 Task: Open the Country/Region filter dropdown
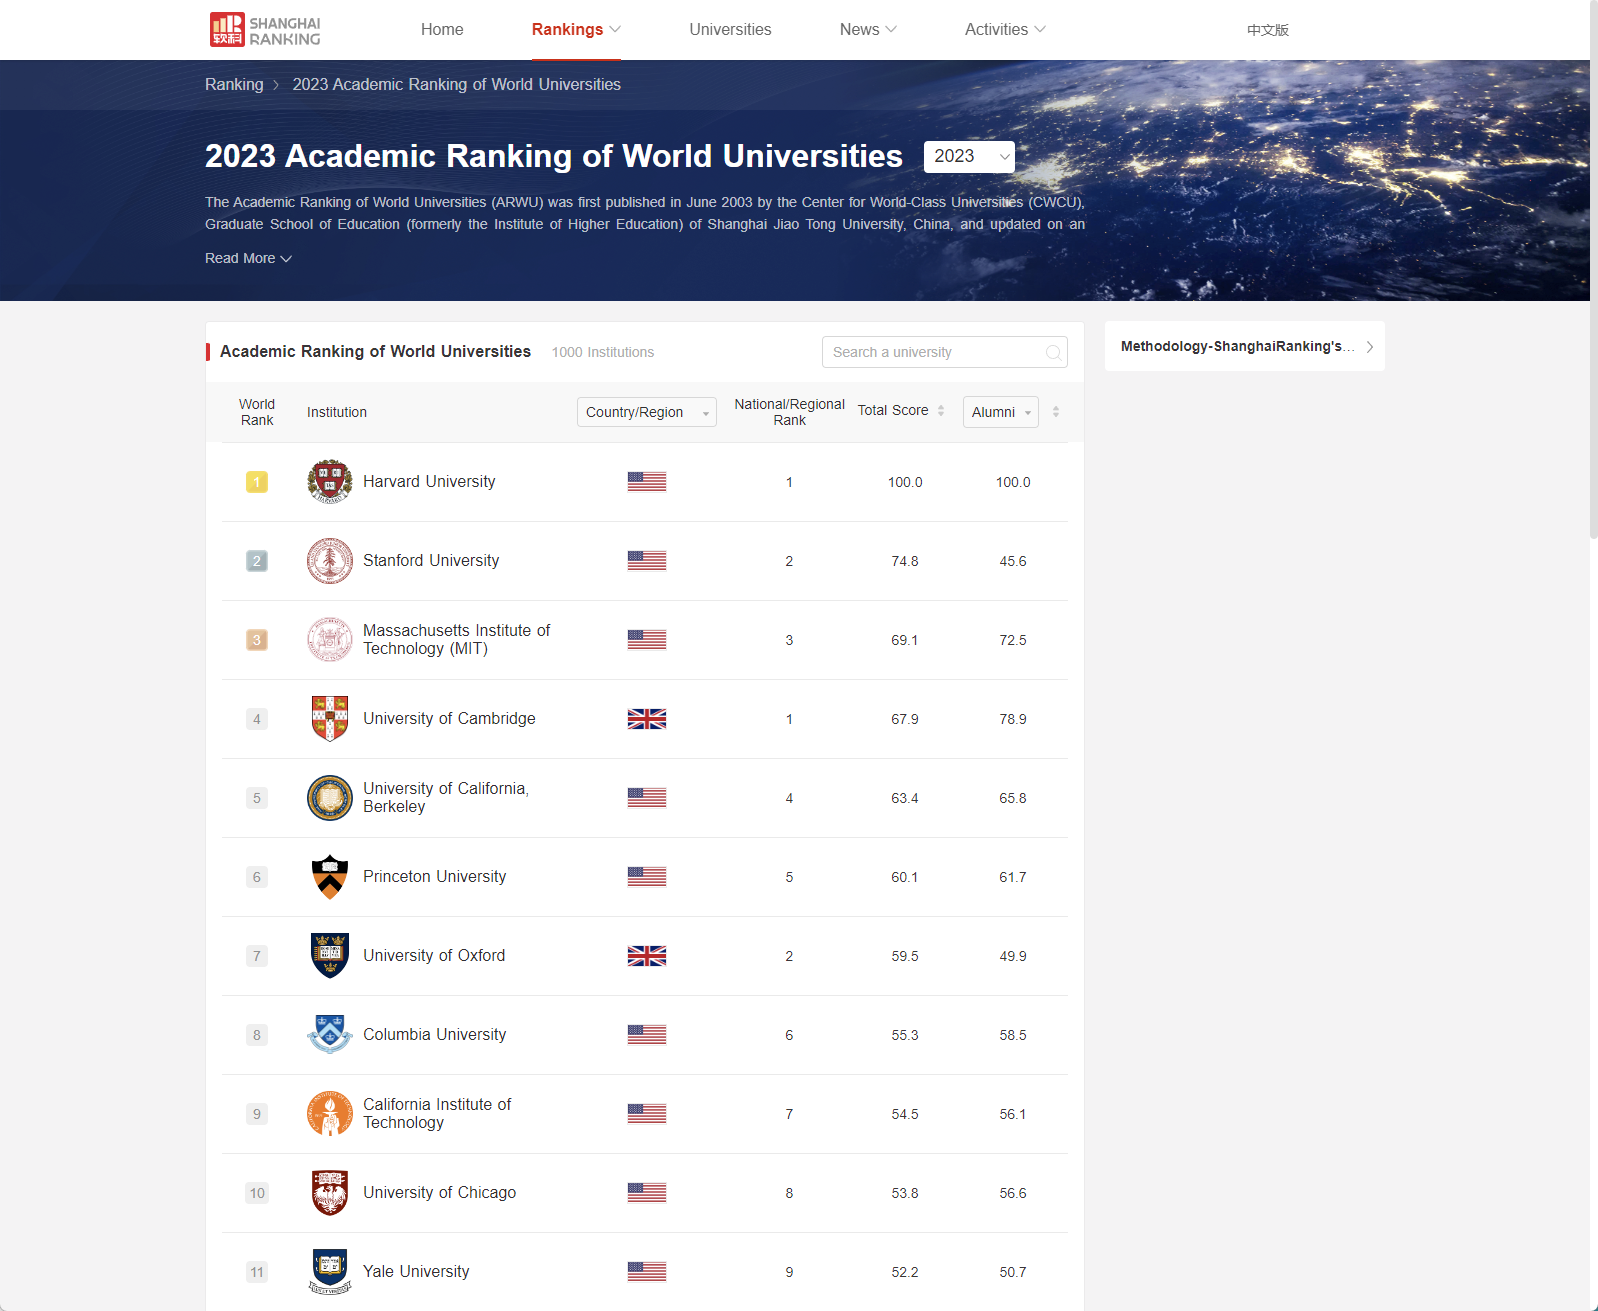[x=646, y=412]
